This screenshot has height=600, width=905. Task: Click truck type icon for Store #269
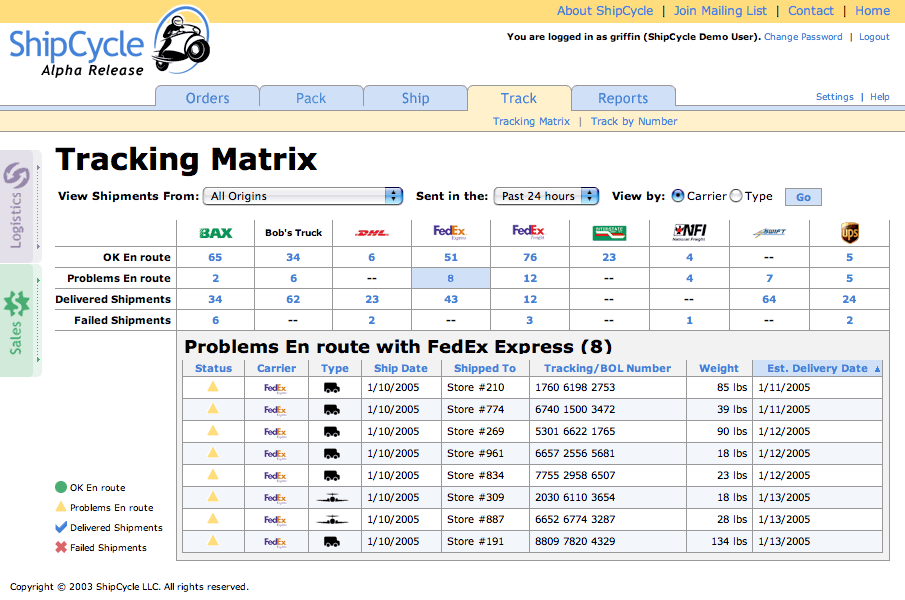click(331, 432)
